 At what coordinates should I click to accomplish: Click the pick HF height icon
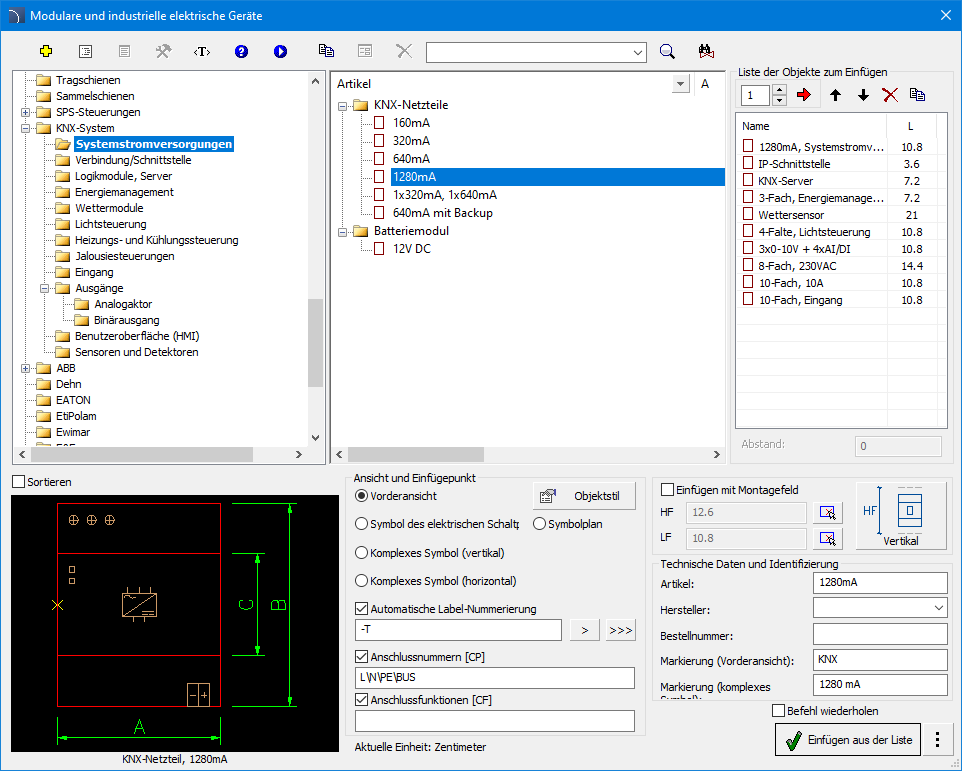click(x=827, y=513)
